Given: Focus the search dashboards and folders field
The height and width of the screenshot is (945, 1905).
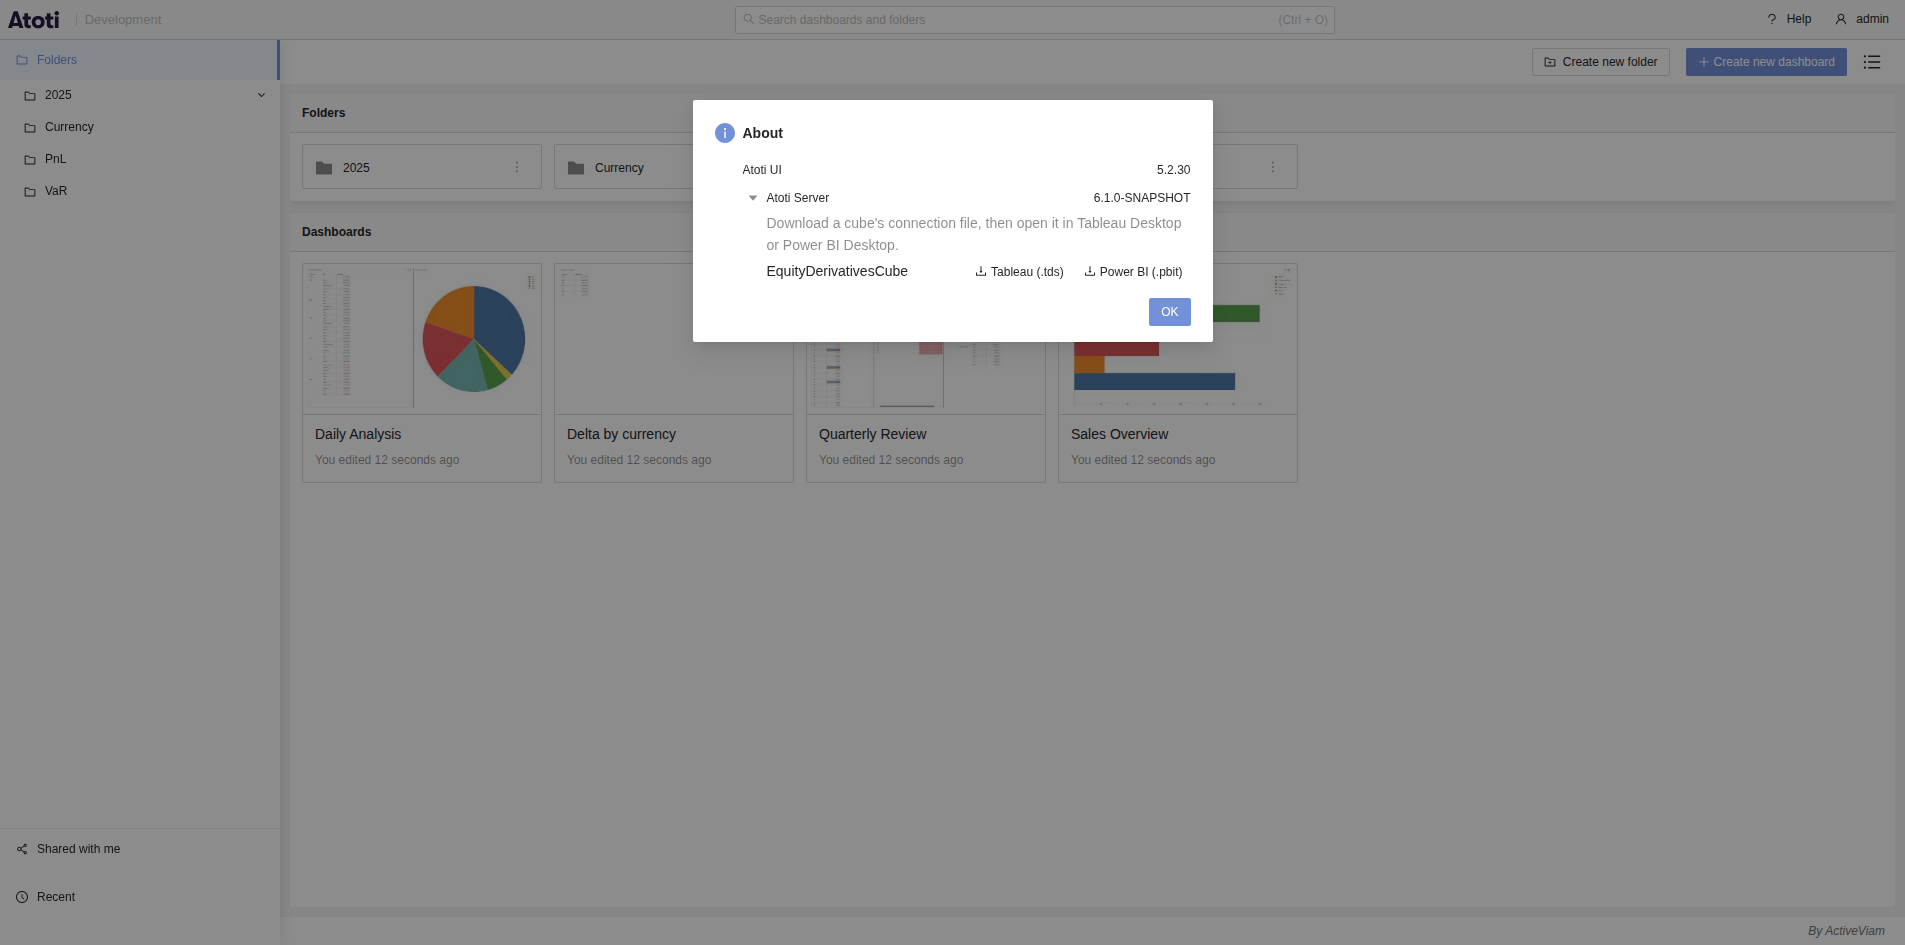Looking at the screenshot, I should tap(1034, 20).
